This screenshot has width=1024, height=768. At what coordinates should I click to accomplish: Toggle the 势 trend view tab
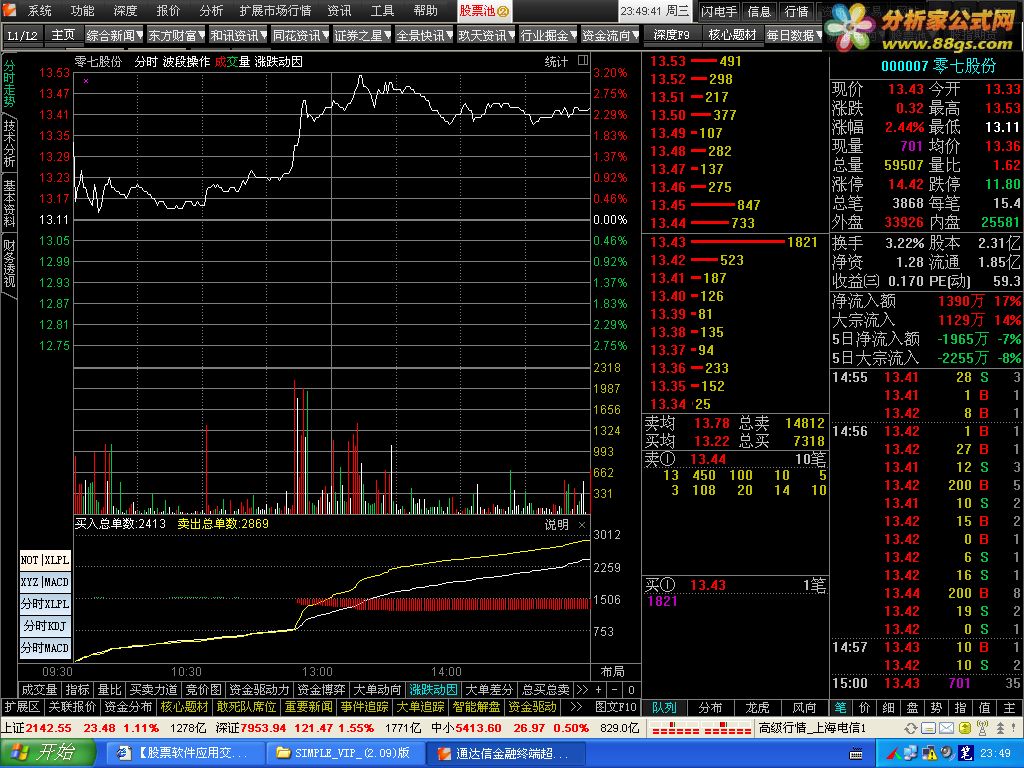[x=936, y=708]
